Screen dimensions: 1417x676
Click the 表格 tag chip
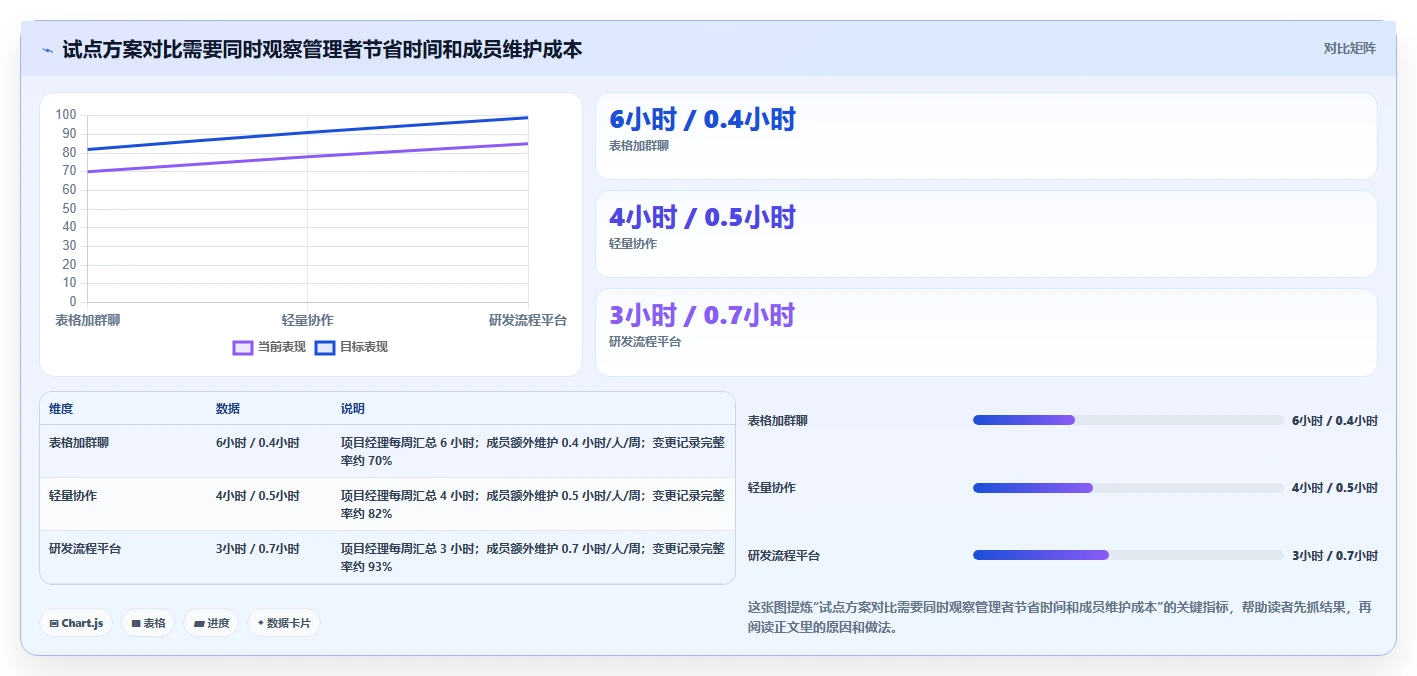148,623
